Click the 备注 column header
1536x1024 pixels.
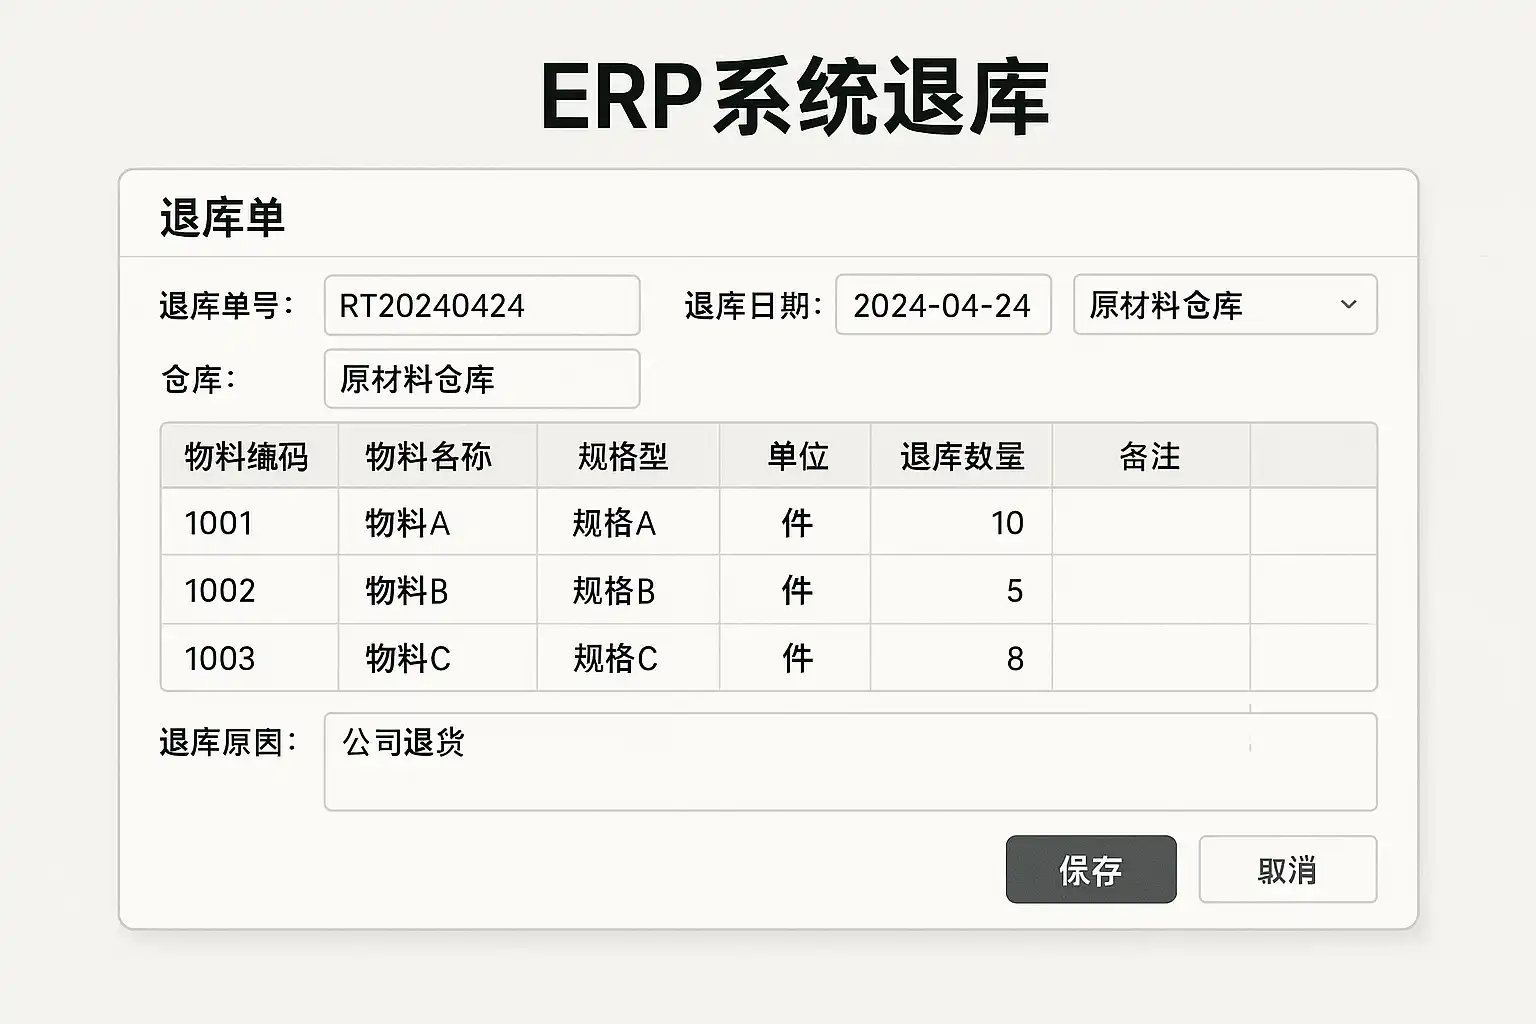pos(1151,456)
